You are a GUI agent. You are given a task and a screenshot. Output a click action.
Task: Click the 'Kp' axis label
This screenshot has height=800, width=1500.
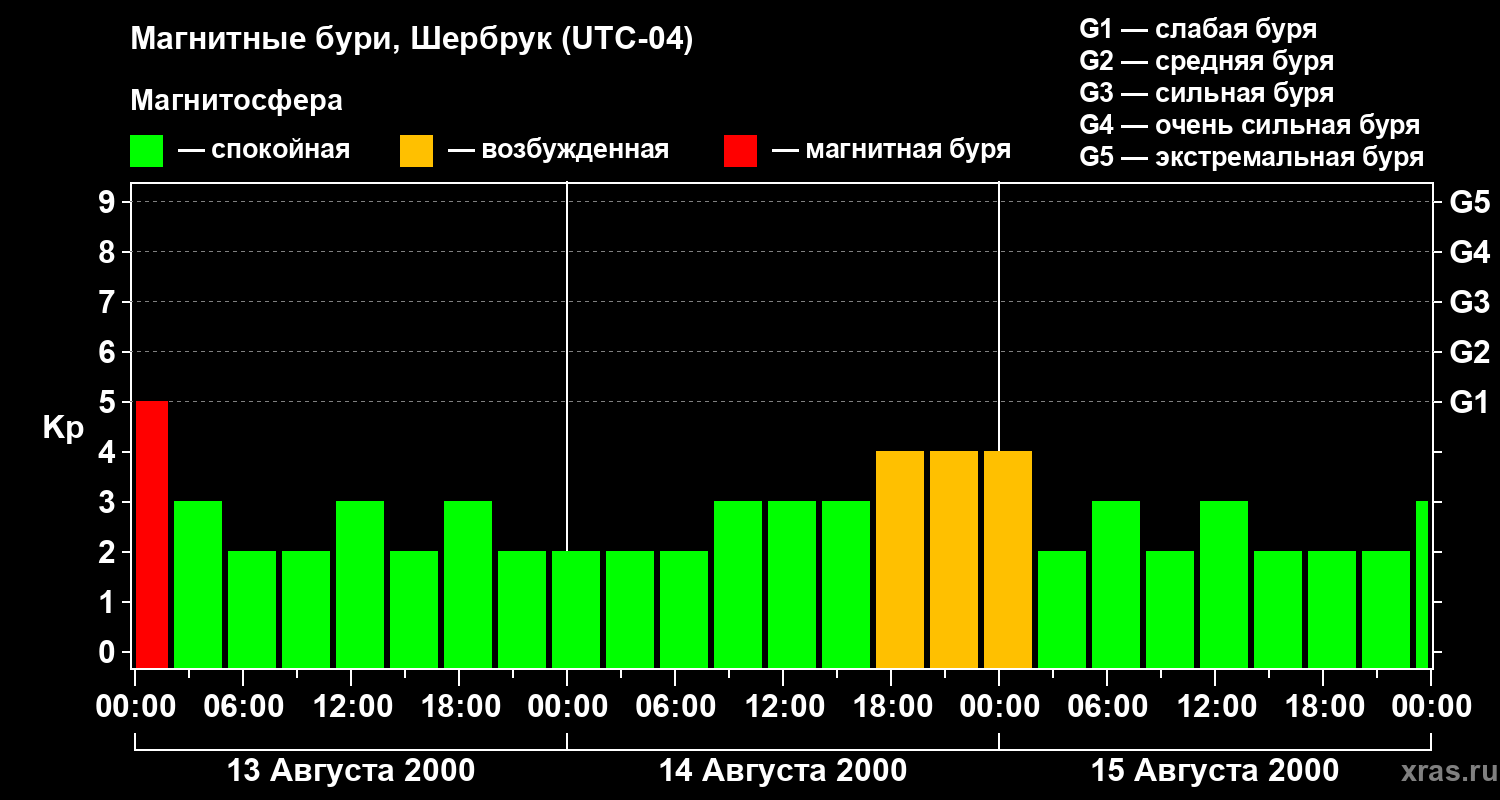[x=63, y=429]
